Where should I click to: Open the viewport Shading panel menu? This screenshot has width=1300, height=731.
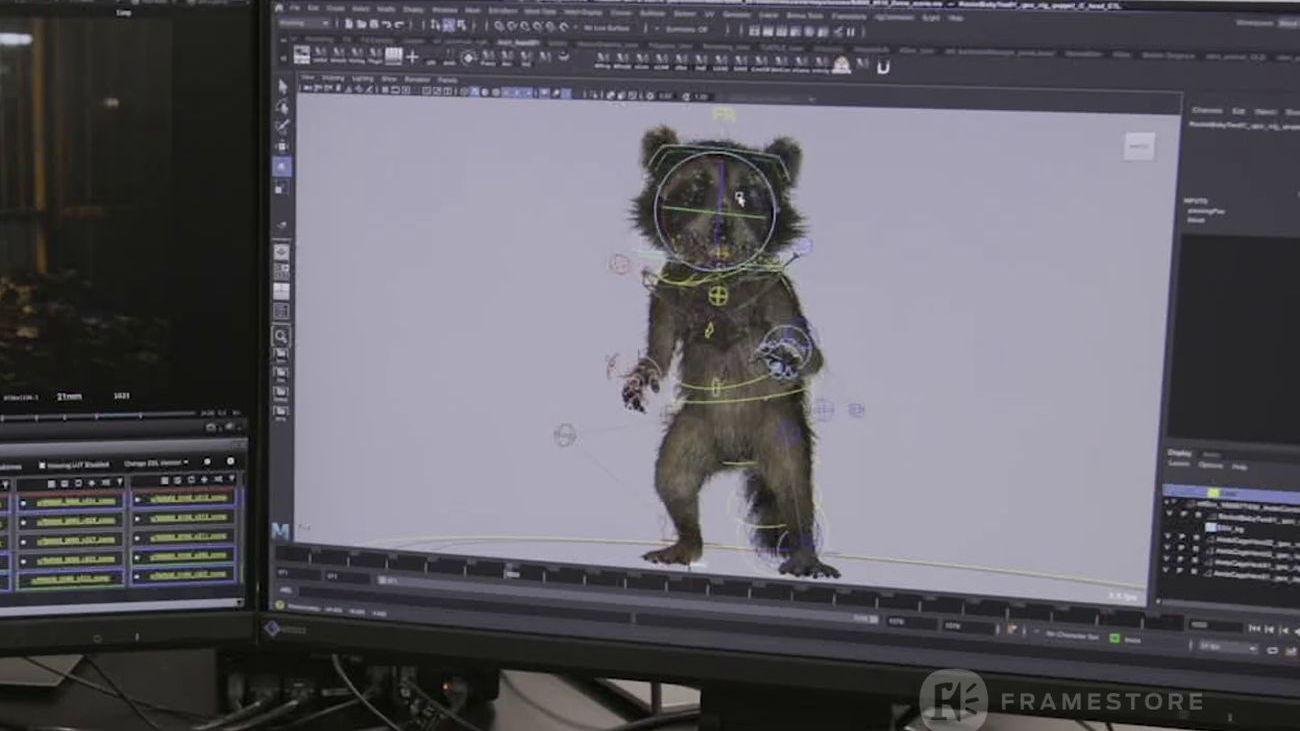click(x=332, y=79)
